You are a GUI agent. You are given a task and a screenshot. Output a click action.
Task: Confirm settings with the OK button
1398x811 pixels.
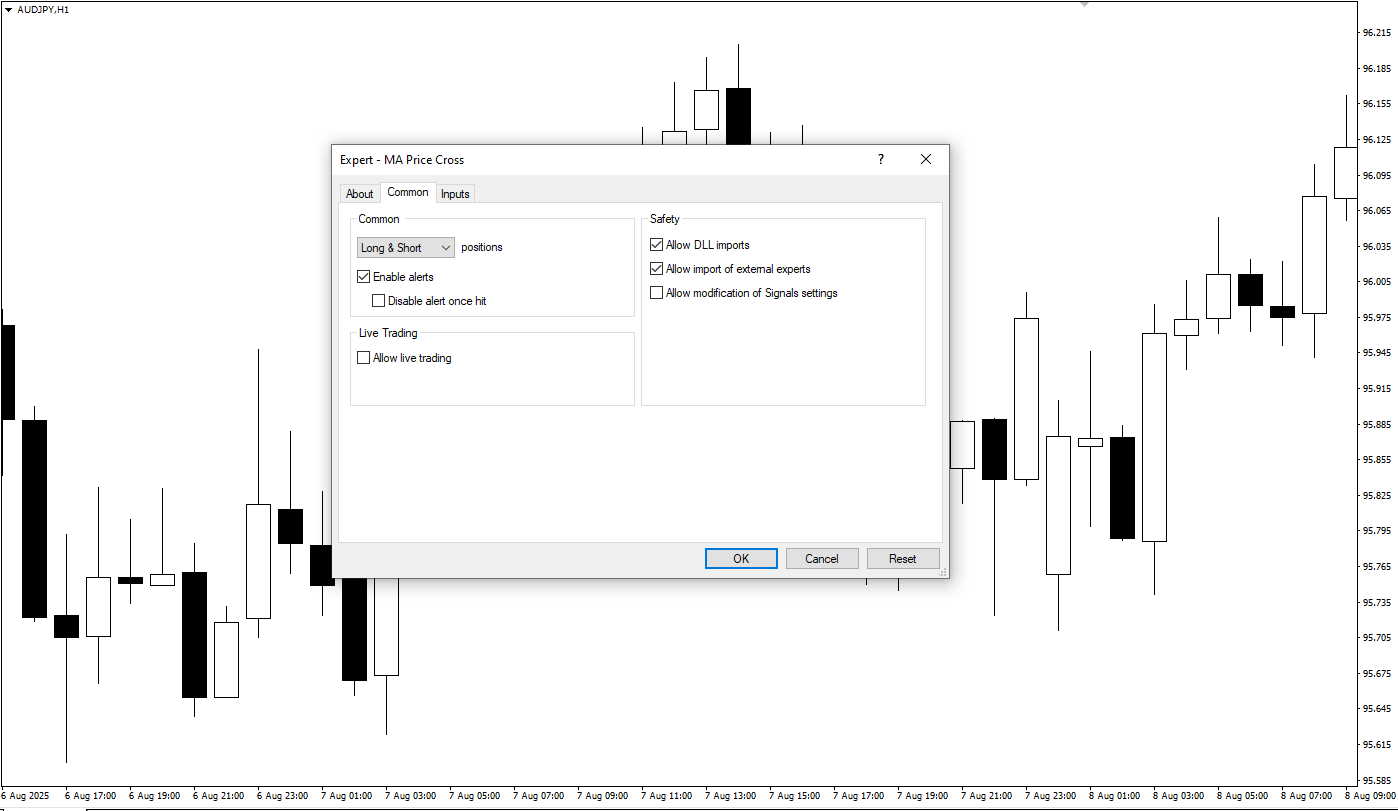click(x=740, y=558)
